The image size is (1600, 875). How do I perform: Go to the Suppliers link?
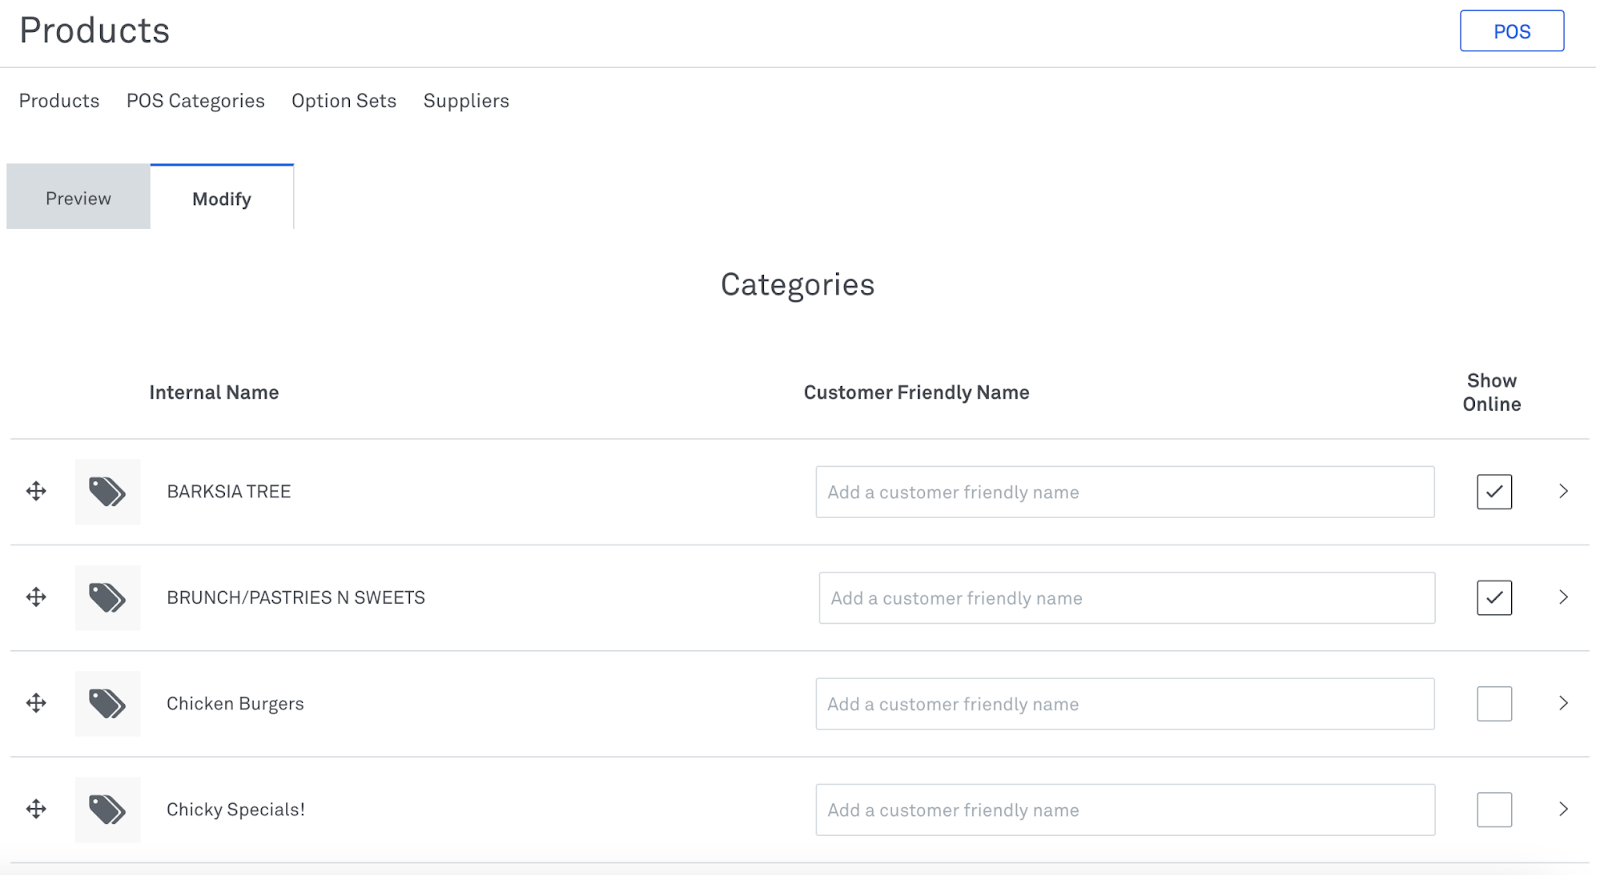466,101
